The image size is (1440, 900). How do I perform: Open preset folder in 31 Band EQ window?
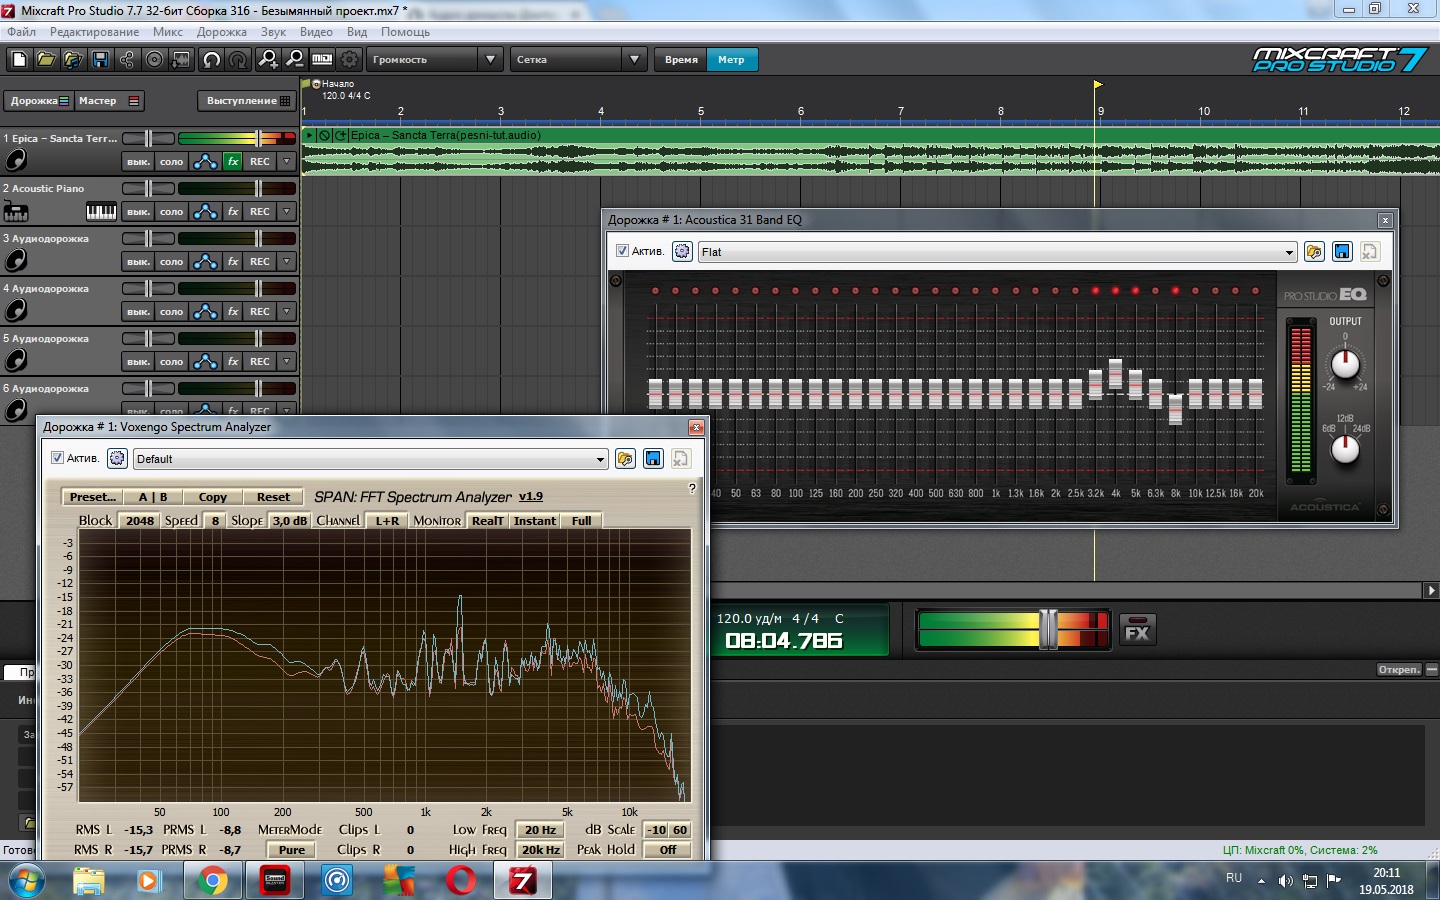[1314, 252]
